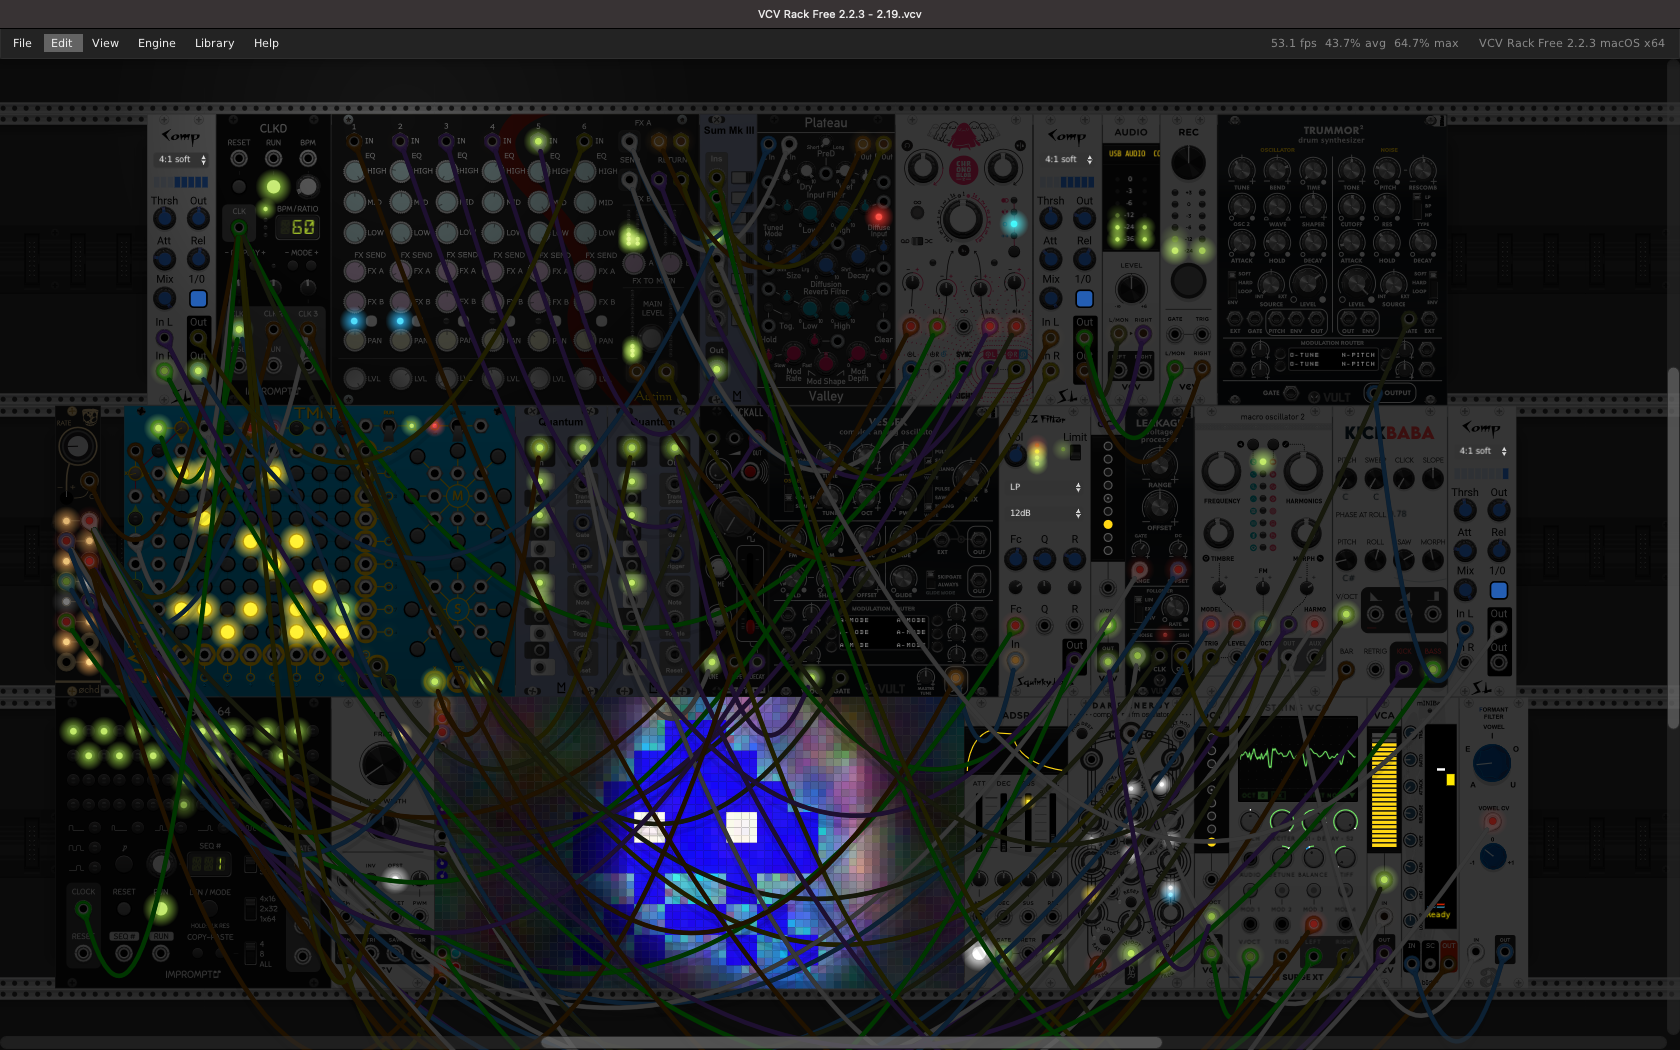This screenshot has height=1050, width=1680.
Task: Click the AUDIO module LEVEL knob
Action: (x=1131, y=289)
